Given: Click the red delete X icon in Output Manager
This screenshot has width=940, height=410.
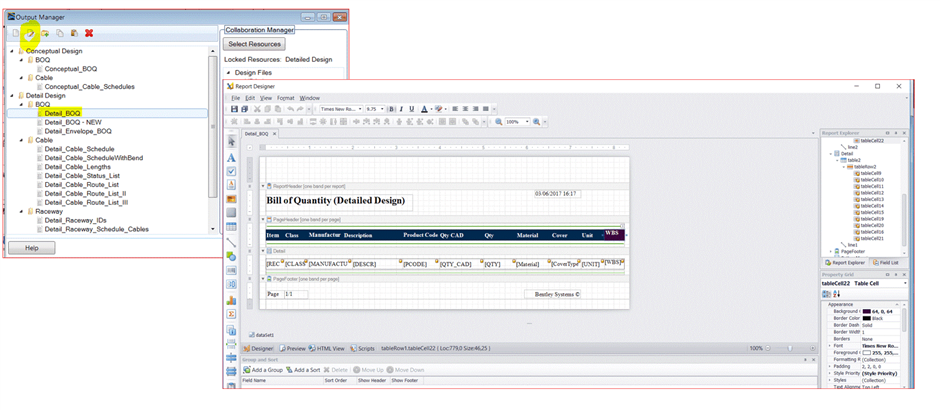Looking at the screenshot, I should tap(89, 34).
